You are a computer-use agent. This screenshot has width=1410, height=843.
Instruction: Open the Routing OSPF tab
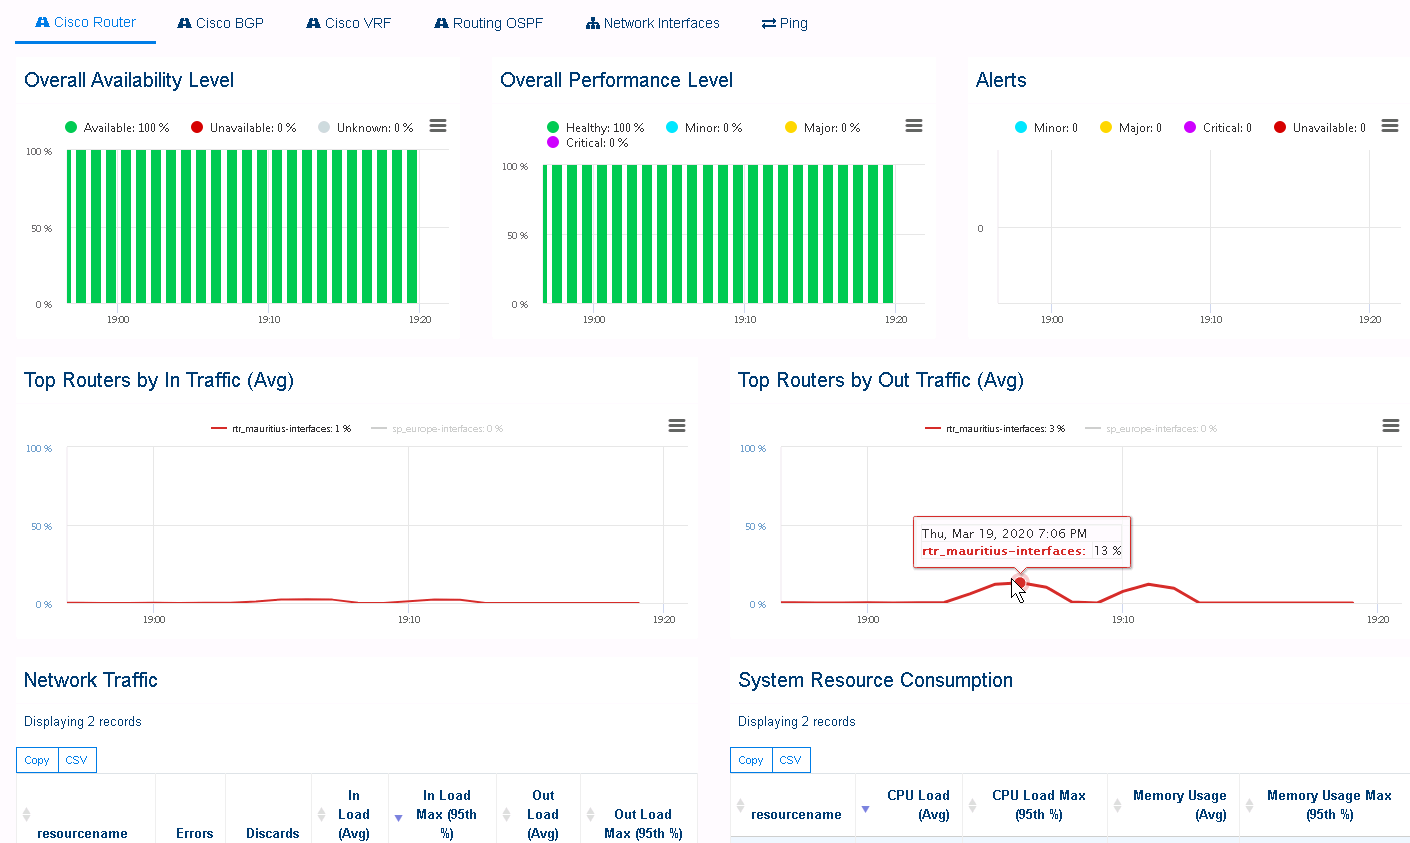[x=488, y=22]
